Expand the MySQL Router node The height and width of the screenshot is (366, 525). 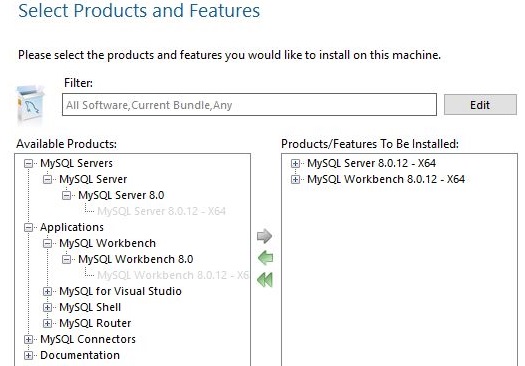tap(48, 323)
